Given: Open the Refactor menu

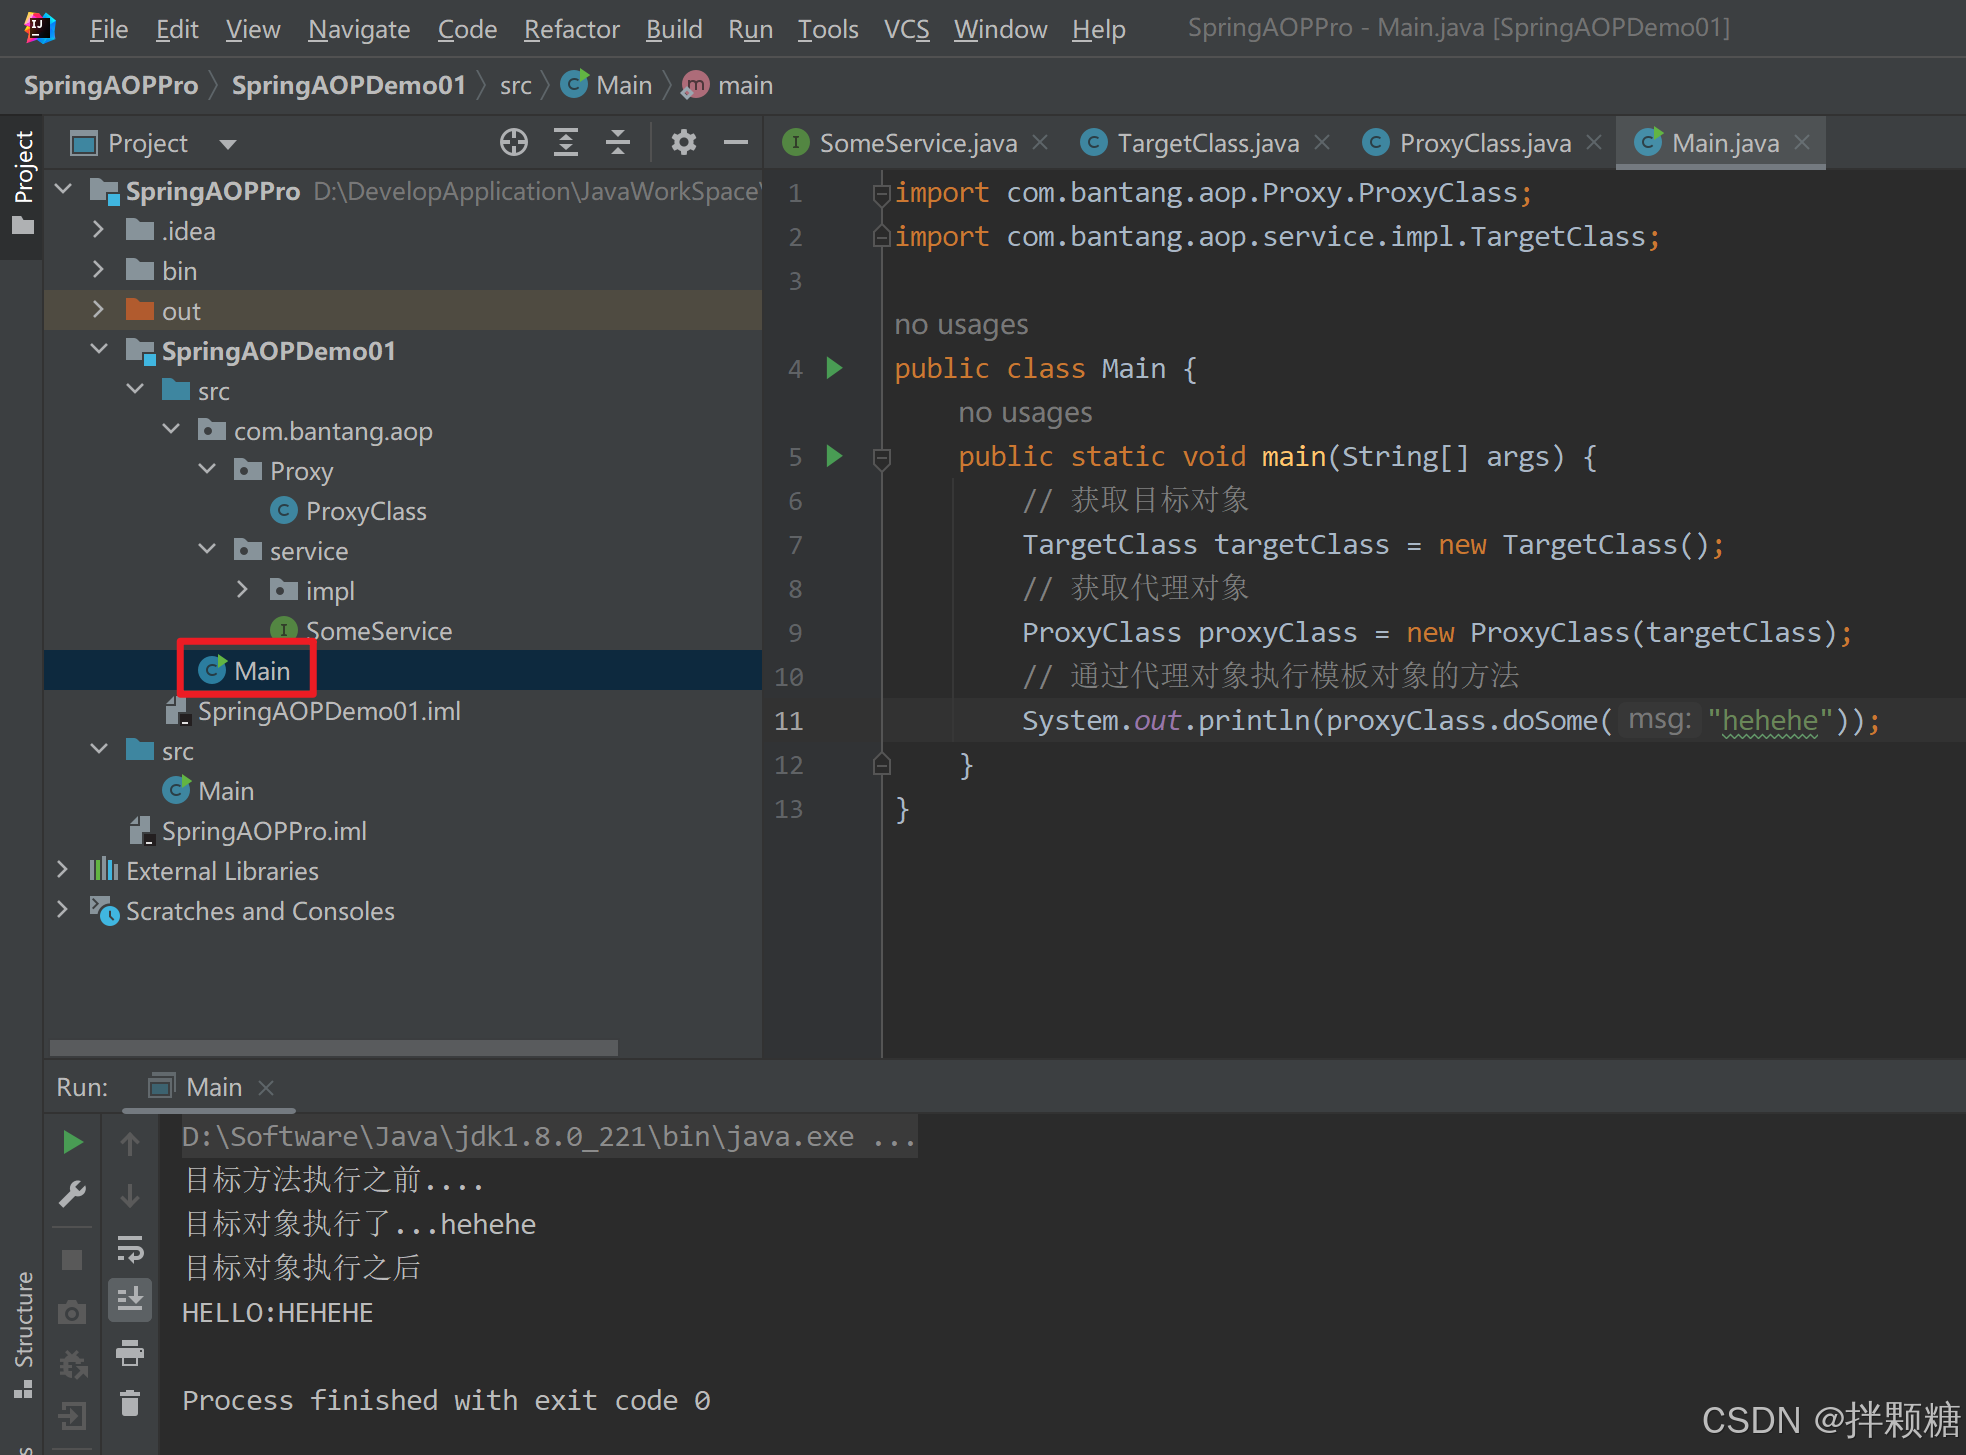Looking at the screenshot, I should tap(571, 30).
